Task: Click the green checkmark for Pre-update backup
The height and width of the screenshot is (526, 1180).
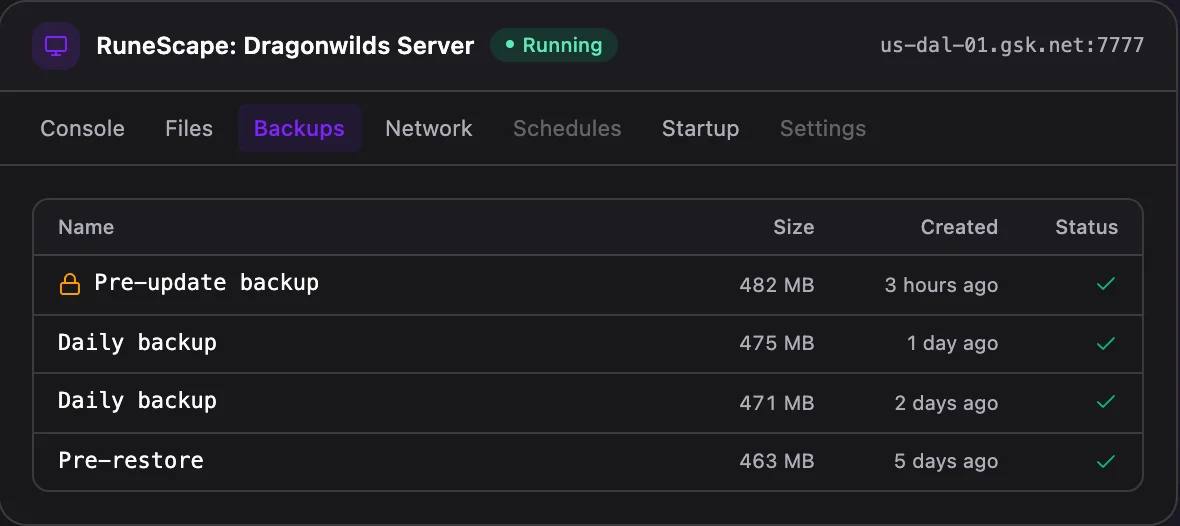Action: [x=1105, y=284]
